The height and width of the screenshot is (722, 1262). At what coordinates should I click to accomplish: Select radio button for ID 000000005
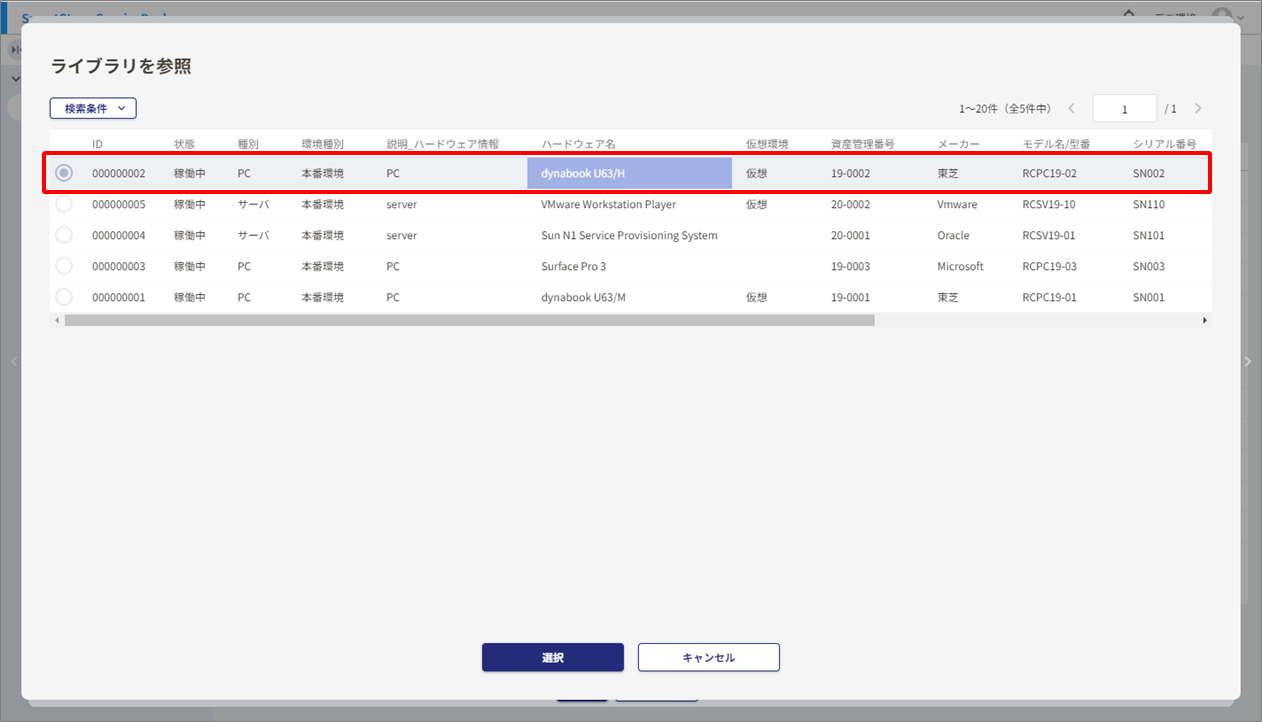pos(64,204)
